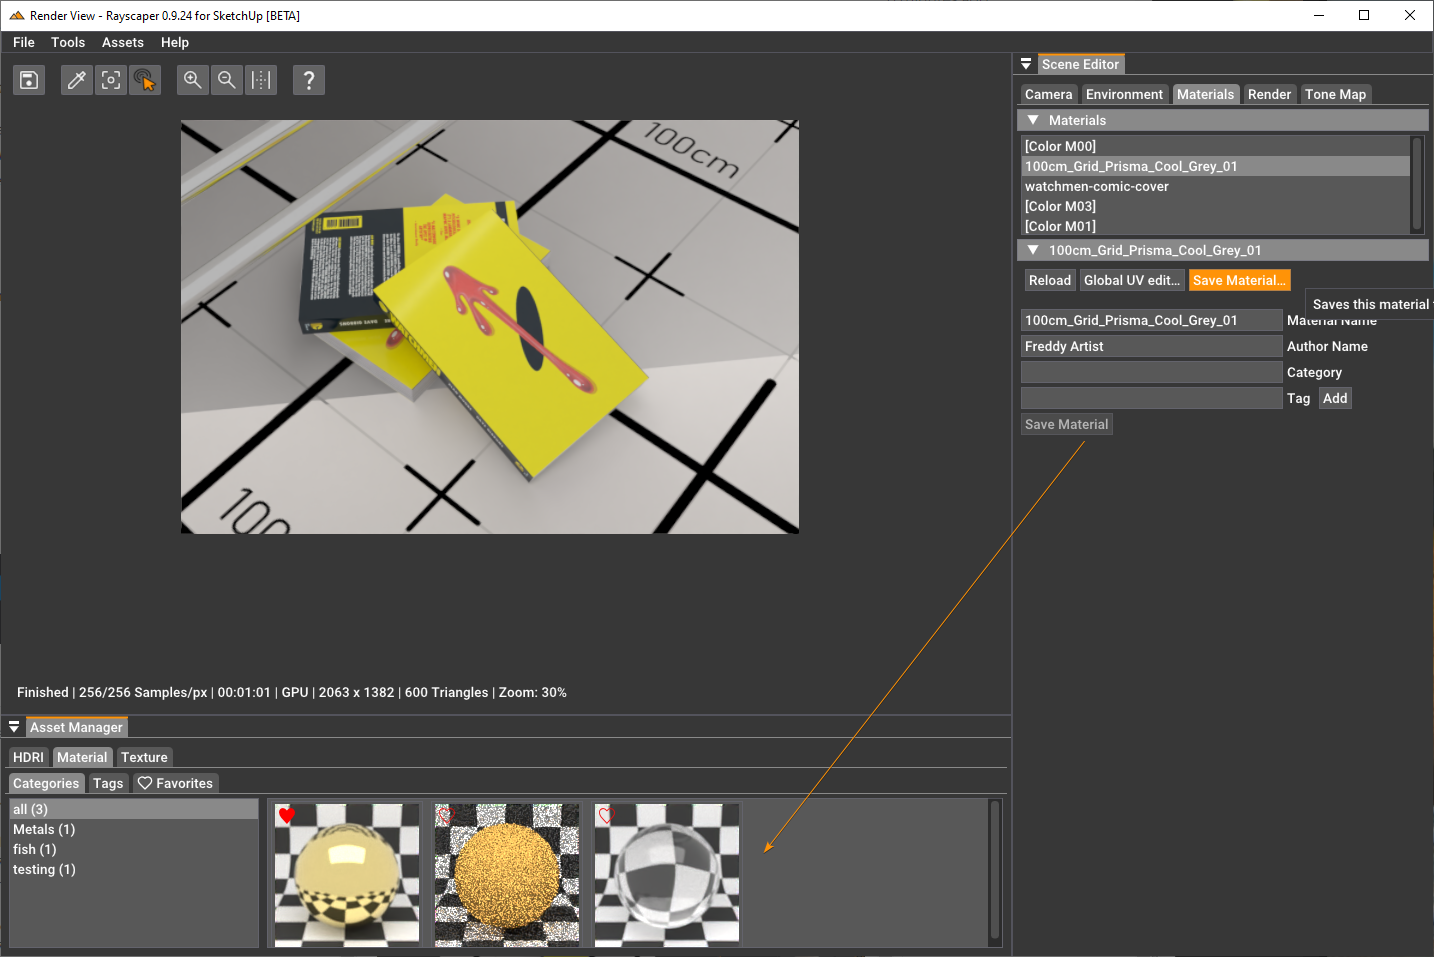Show the Favorites filter tab
The width and height of the screenshot is (1434, 957).
point(175,783)
